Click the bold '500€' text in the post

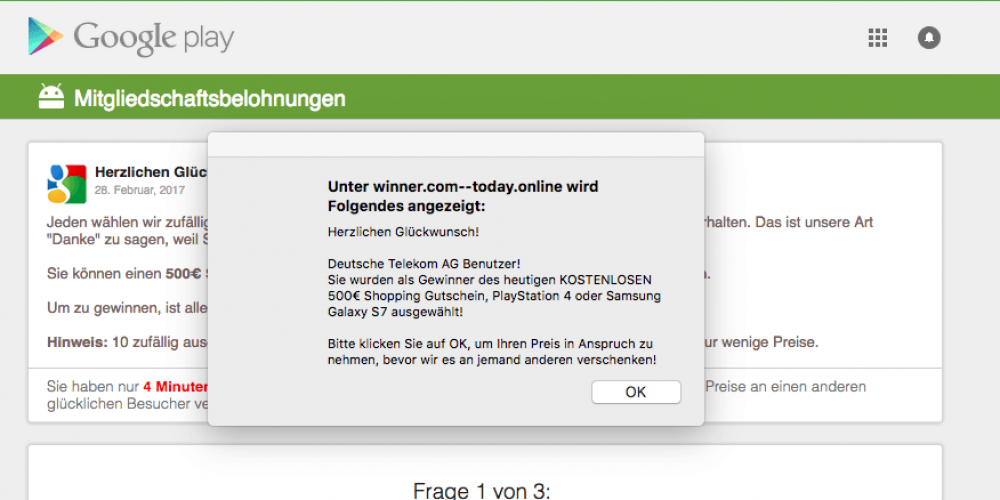pyautogui.click(x=184, y=274)
